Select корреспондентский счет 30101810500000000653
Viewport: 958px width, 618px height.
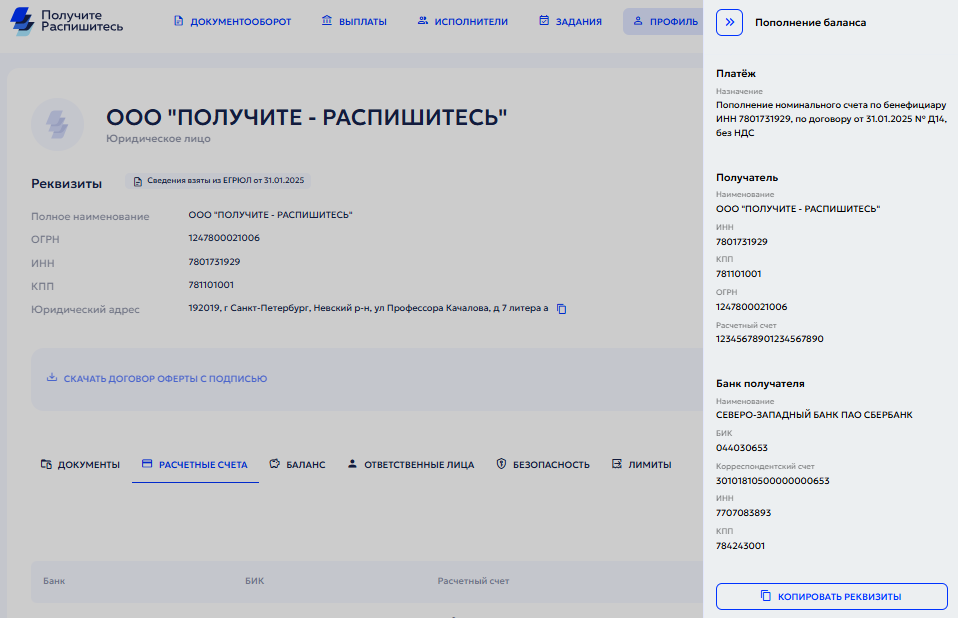click(773, 481)
